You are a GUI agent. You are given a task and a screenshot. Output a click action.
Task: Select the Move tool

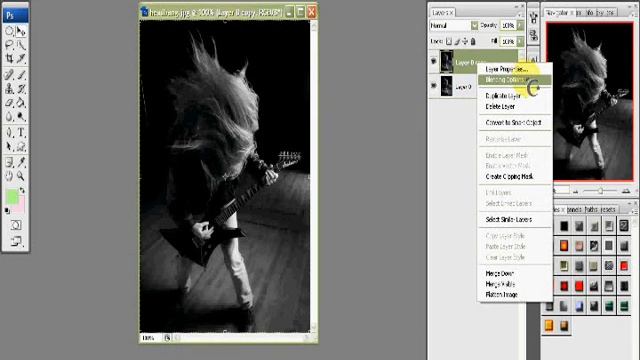coord(21,31)
